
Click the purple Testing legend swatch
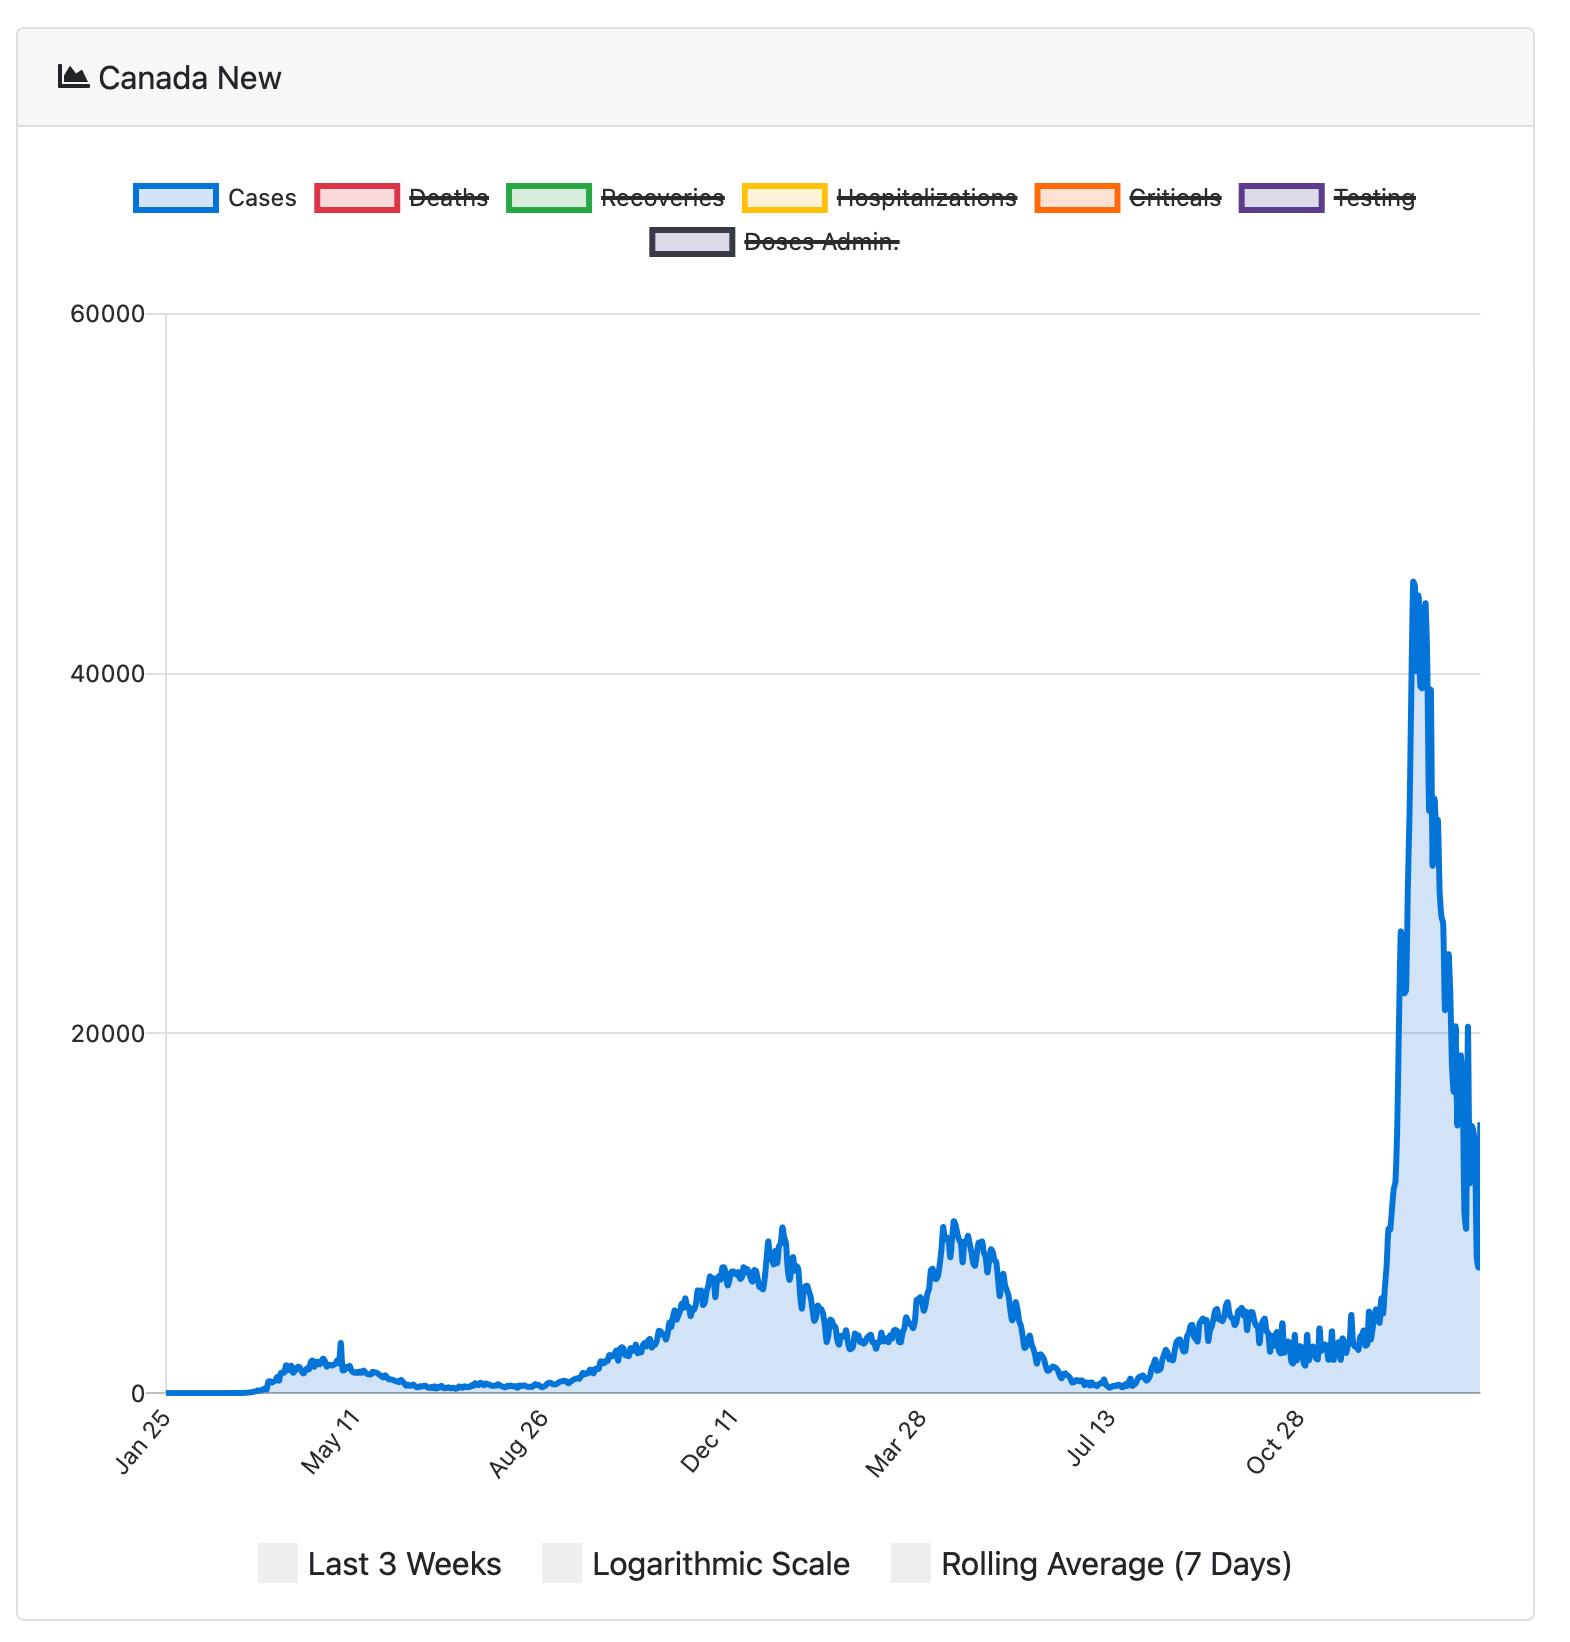pyautogui.click(x=1281, y=198)
